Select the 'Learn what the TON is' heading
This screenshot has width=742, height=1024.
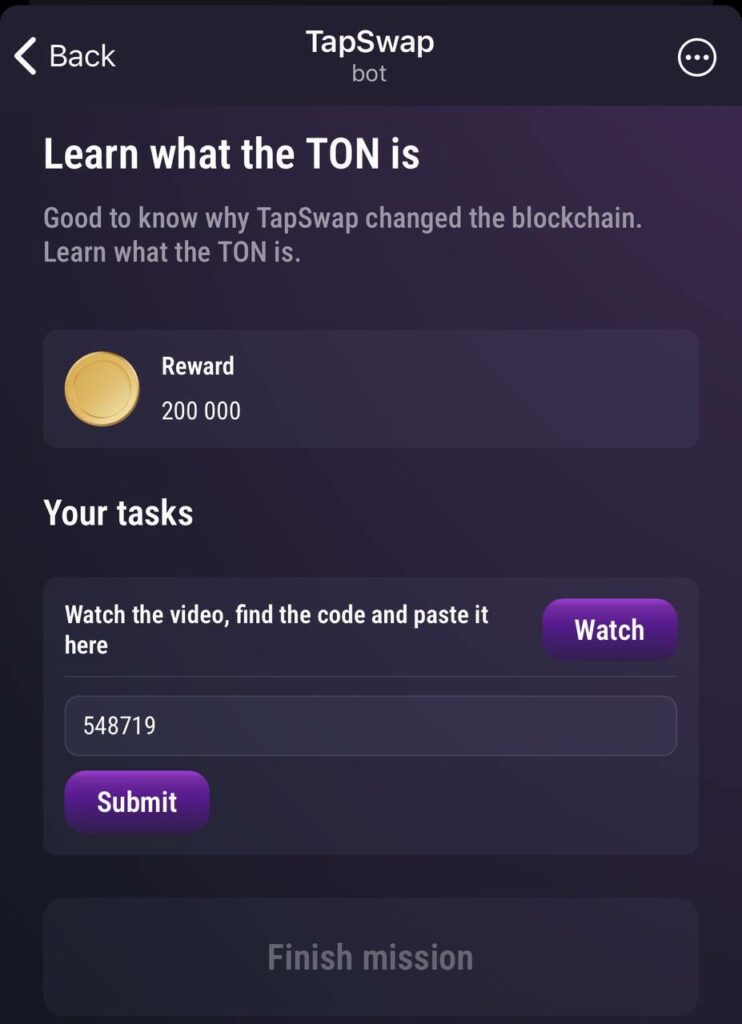pos(231,154)
